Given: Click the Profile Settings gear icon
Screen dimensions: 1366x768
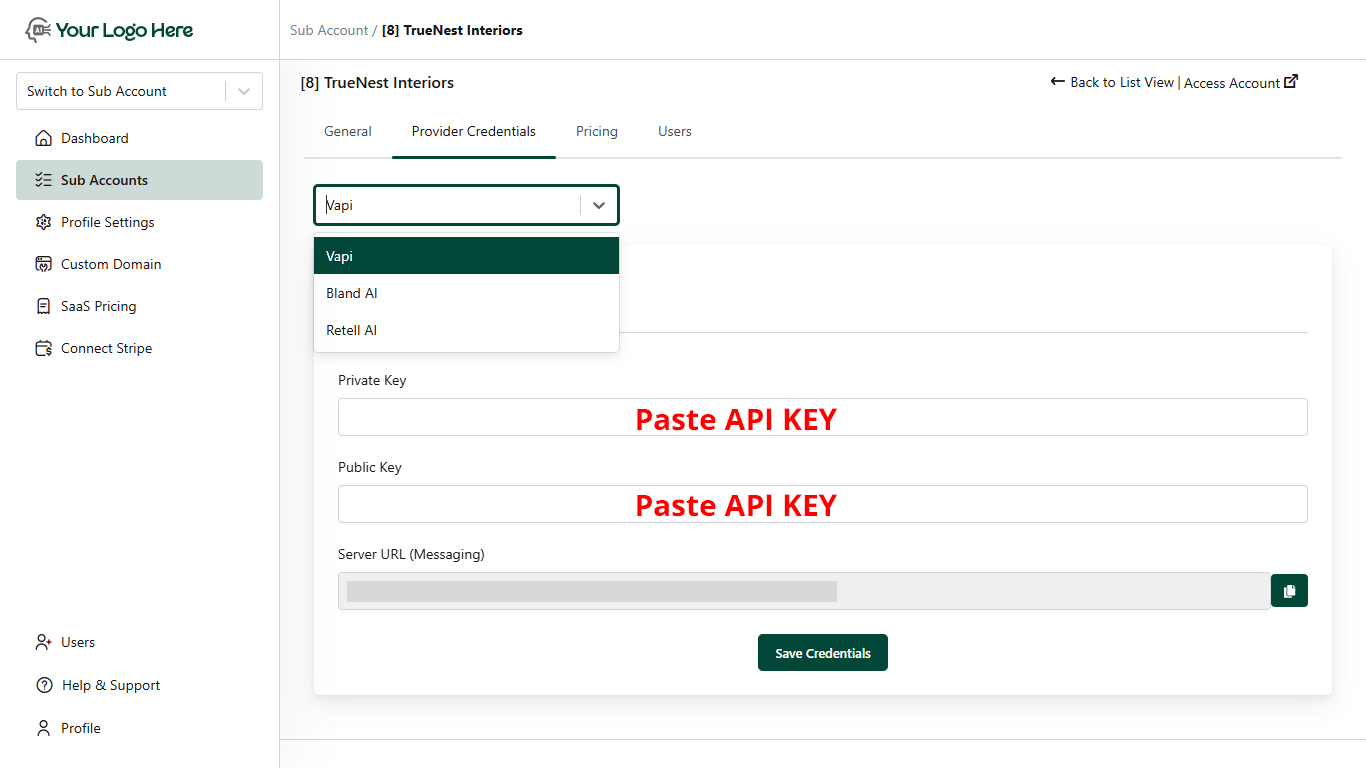Looking at the screenshot, I should click(x=43, y=222).
